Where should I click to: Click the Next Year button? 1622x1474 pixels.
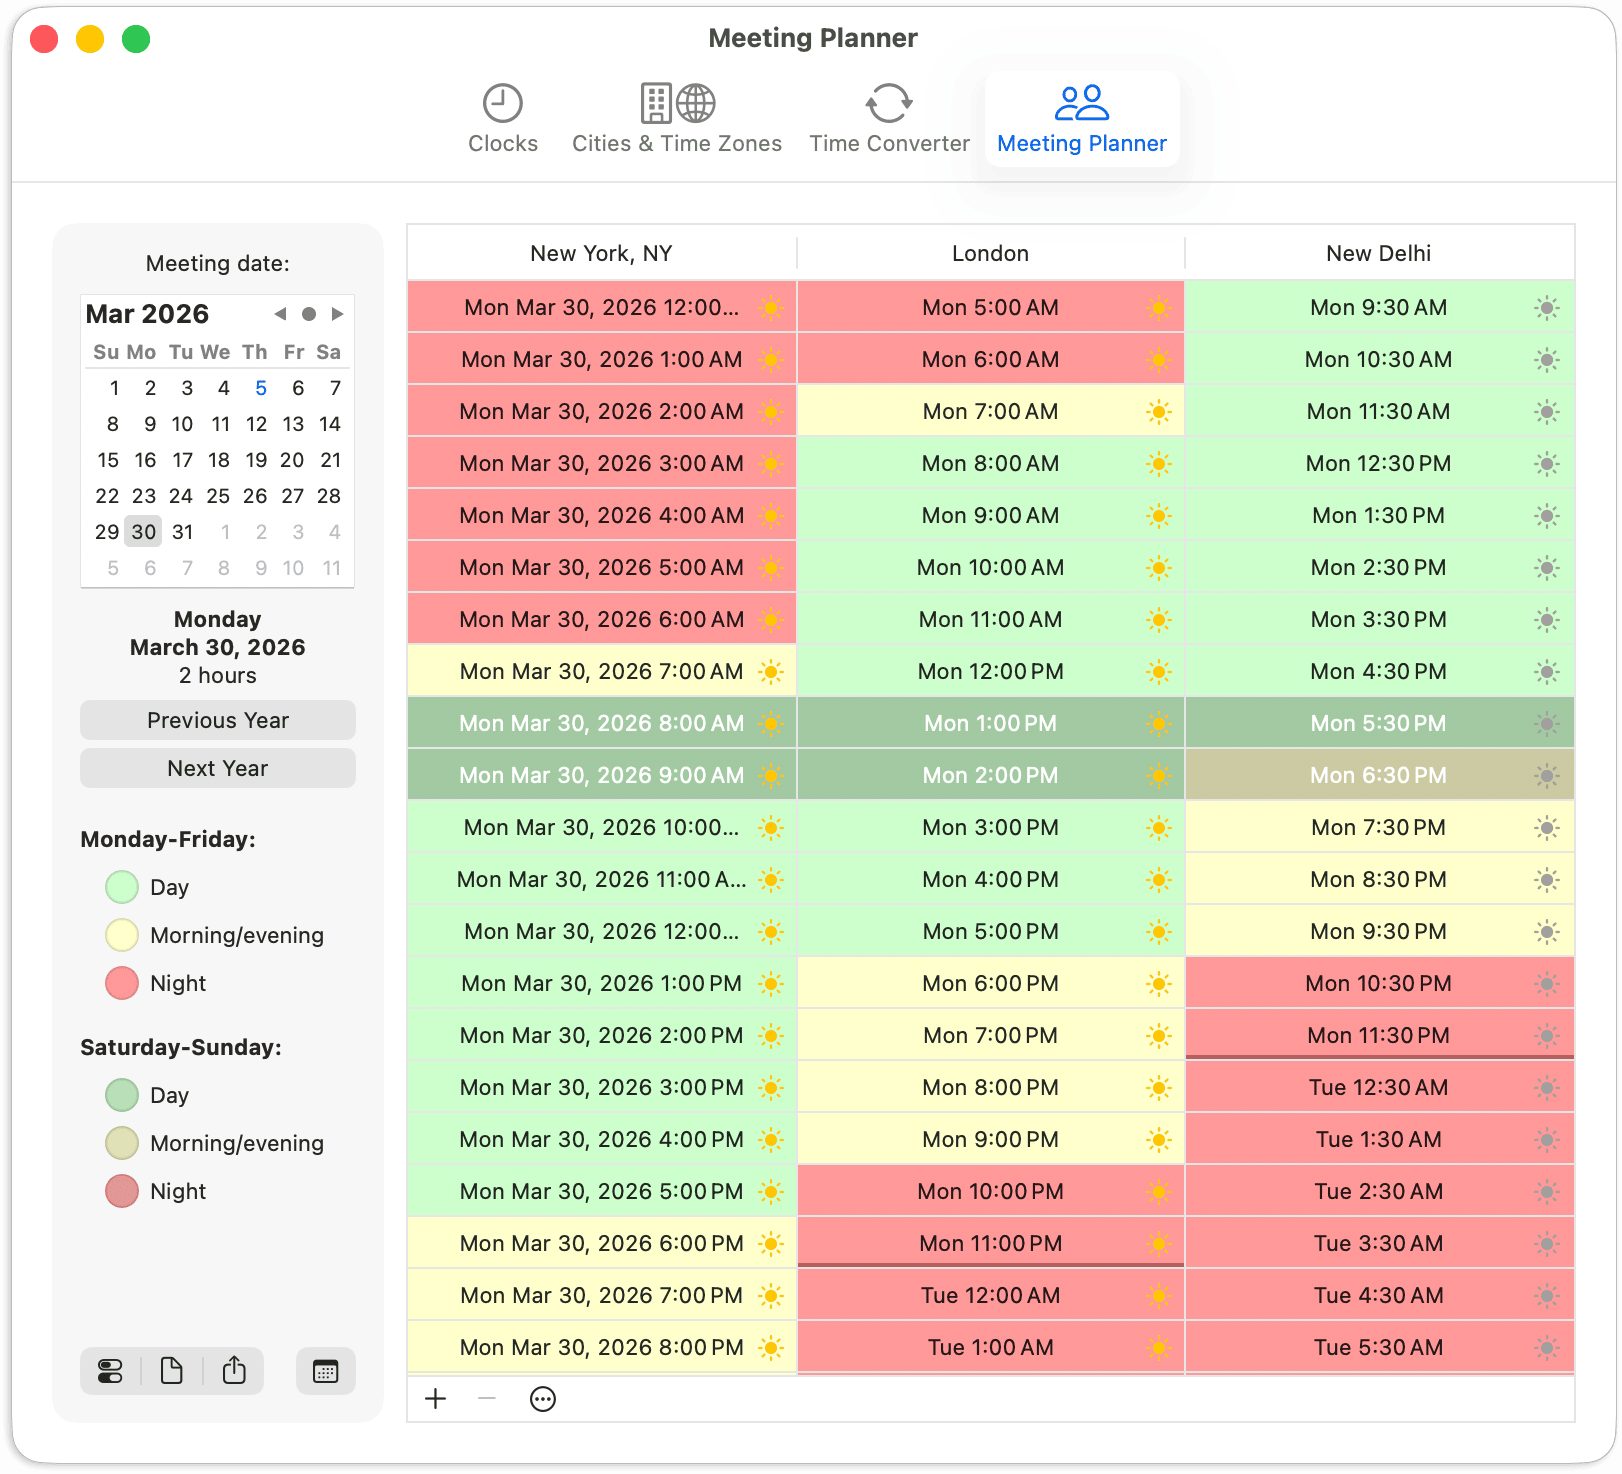pyautogui.click(x=217, y=768)
